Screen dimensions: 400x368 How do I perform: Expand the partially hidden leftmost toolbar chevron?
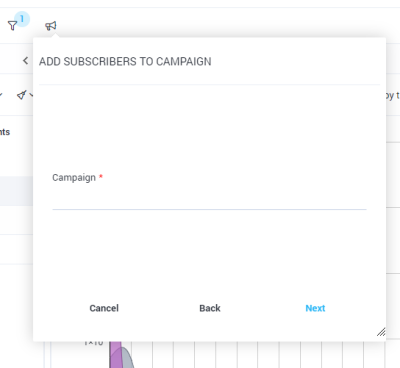(1, 95)
